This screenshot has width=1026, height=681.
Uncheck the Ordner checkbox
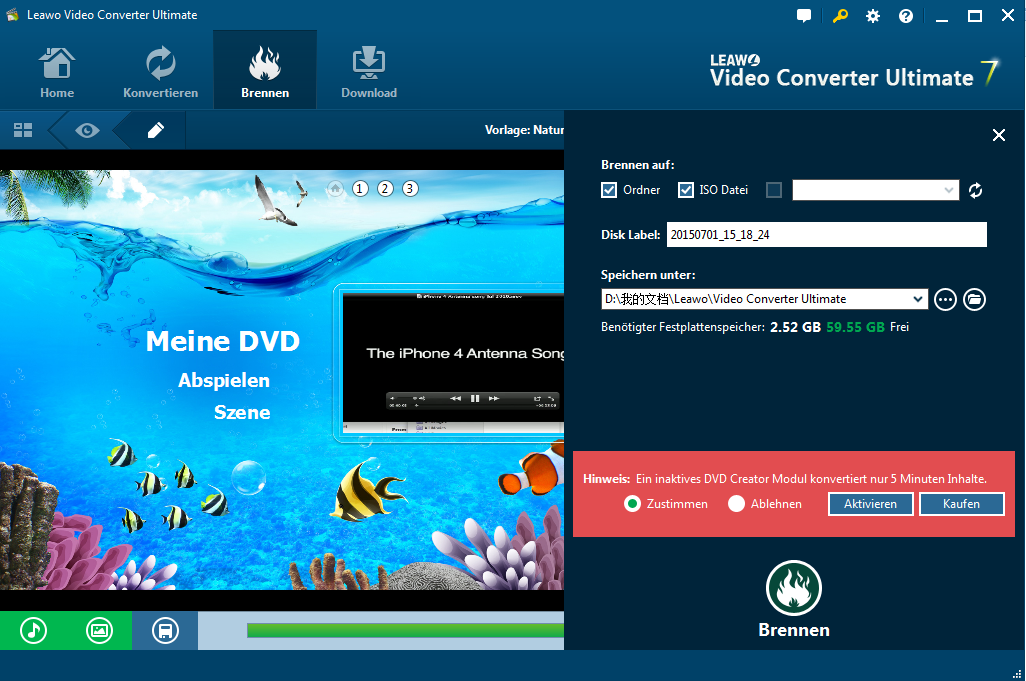[x=609, y=190]
